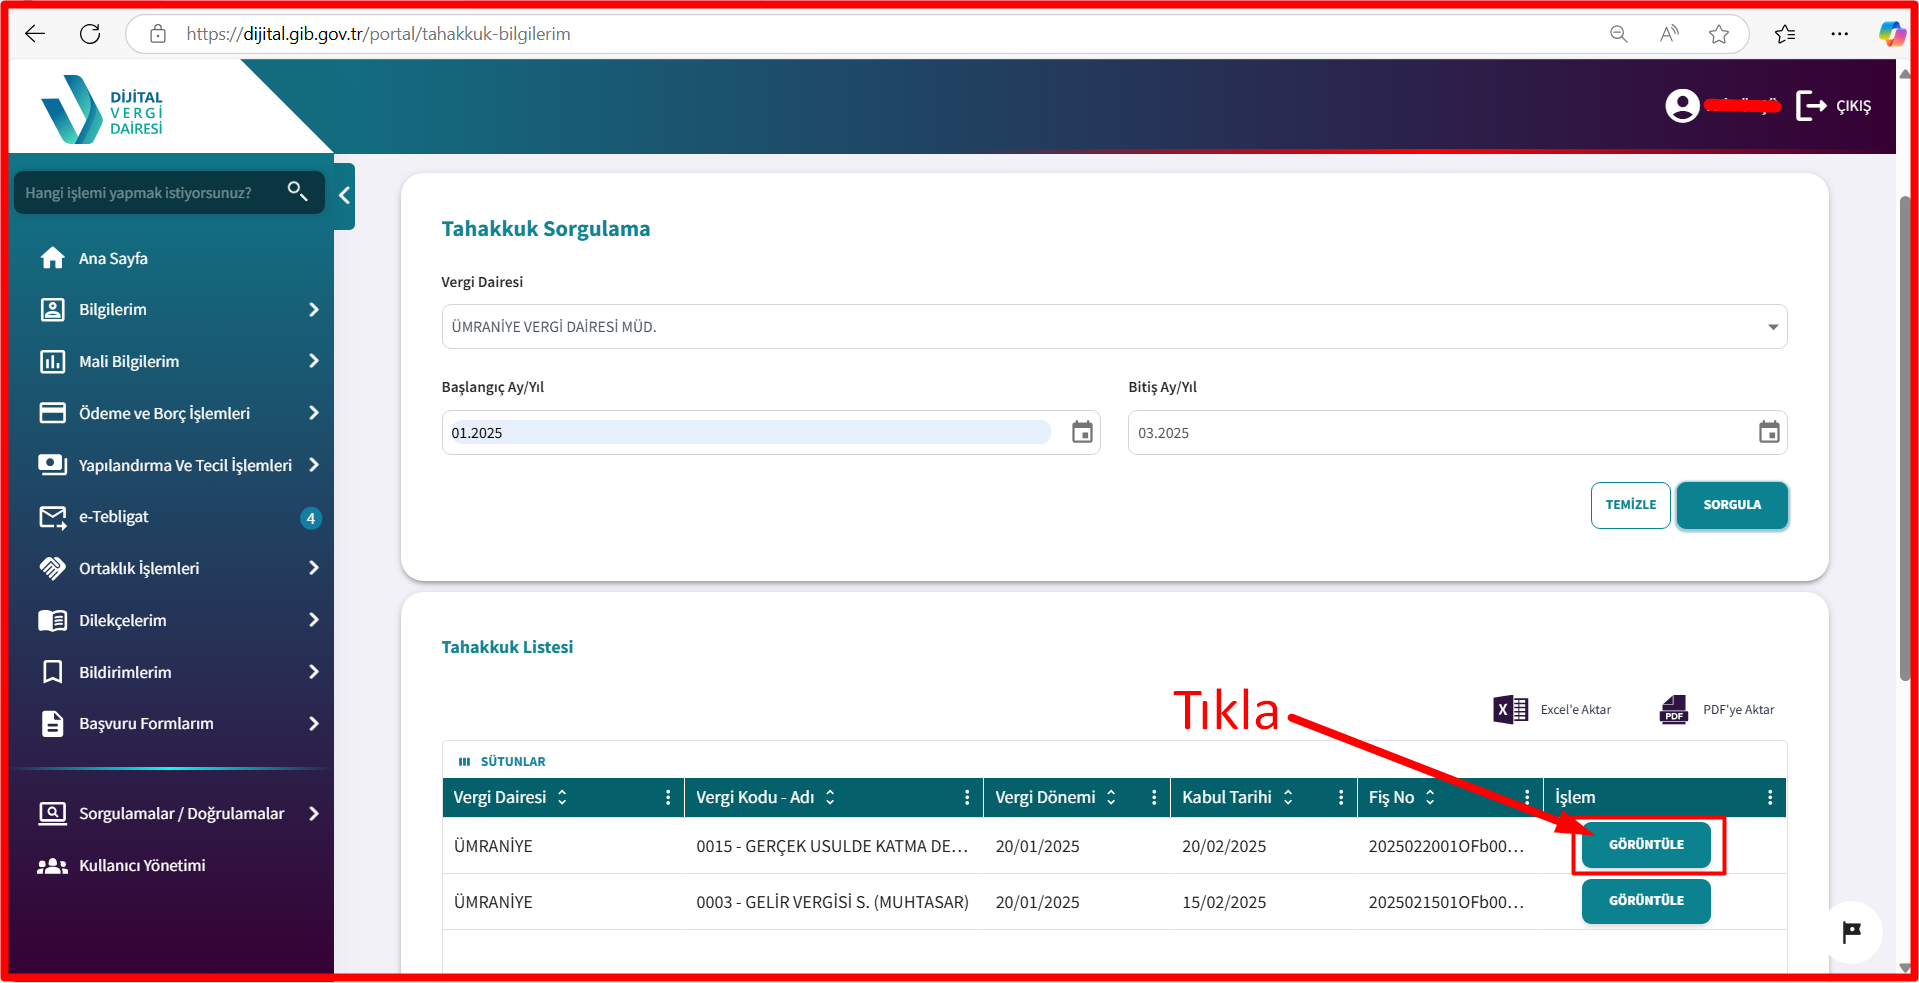Open the Bitiş Ay/Yıl calendar picker
1919x983 pixels.
tap(1769, 432)
